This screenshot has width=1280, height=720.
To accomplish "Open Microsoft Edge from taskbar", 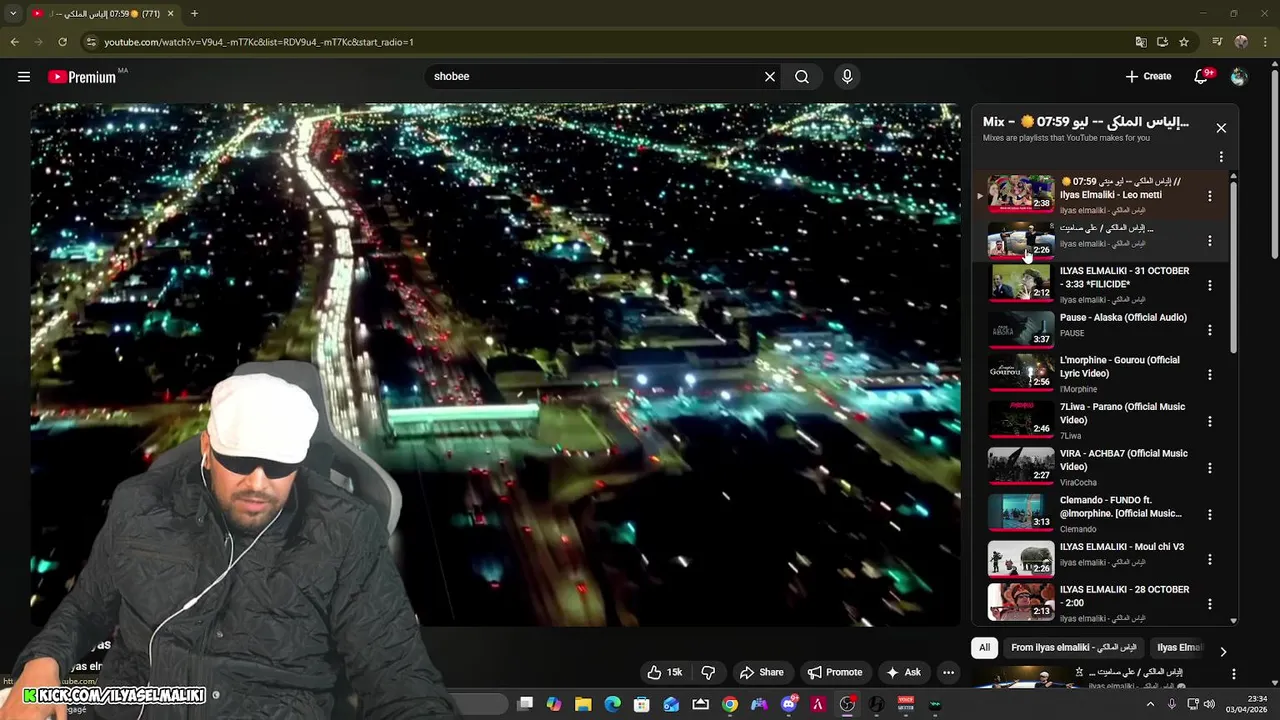I will click(x=612, y=704).
